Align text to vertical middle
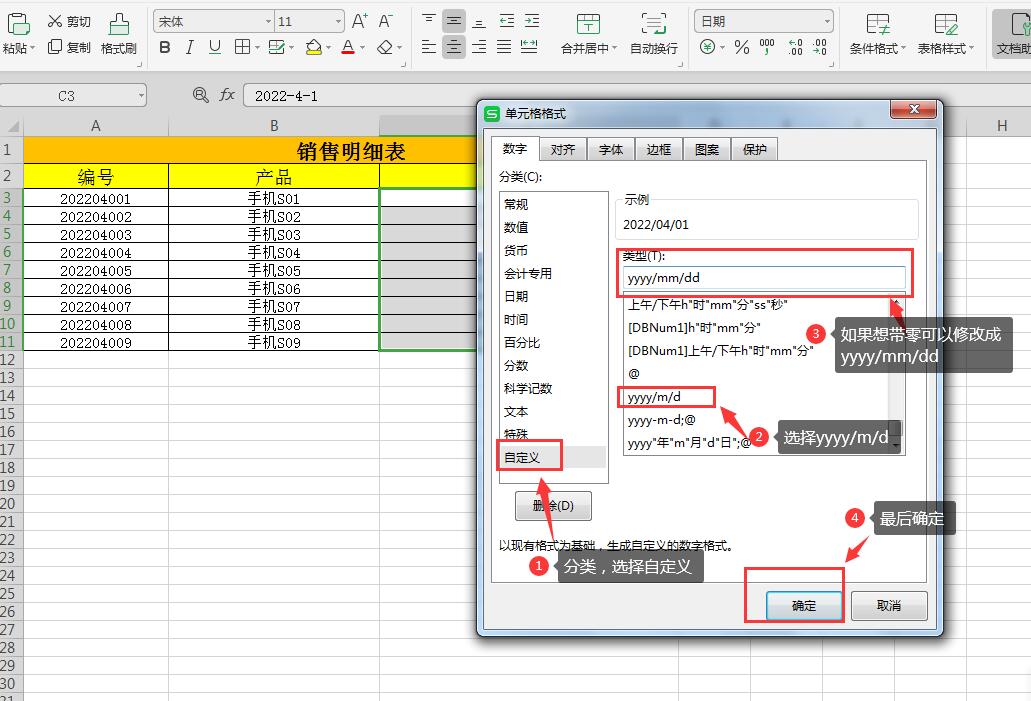Screen dimensions: 1031x701 click(x=454, y=22)
